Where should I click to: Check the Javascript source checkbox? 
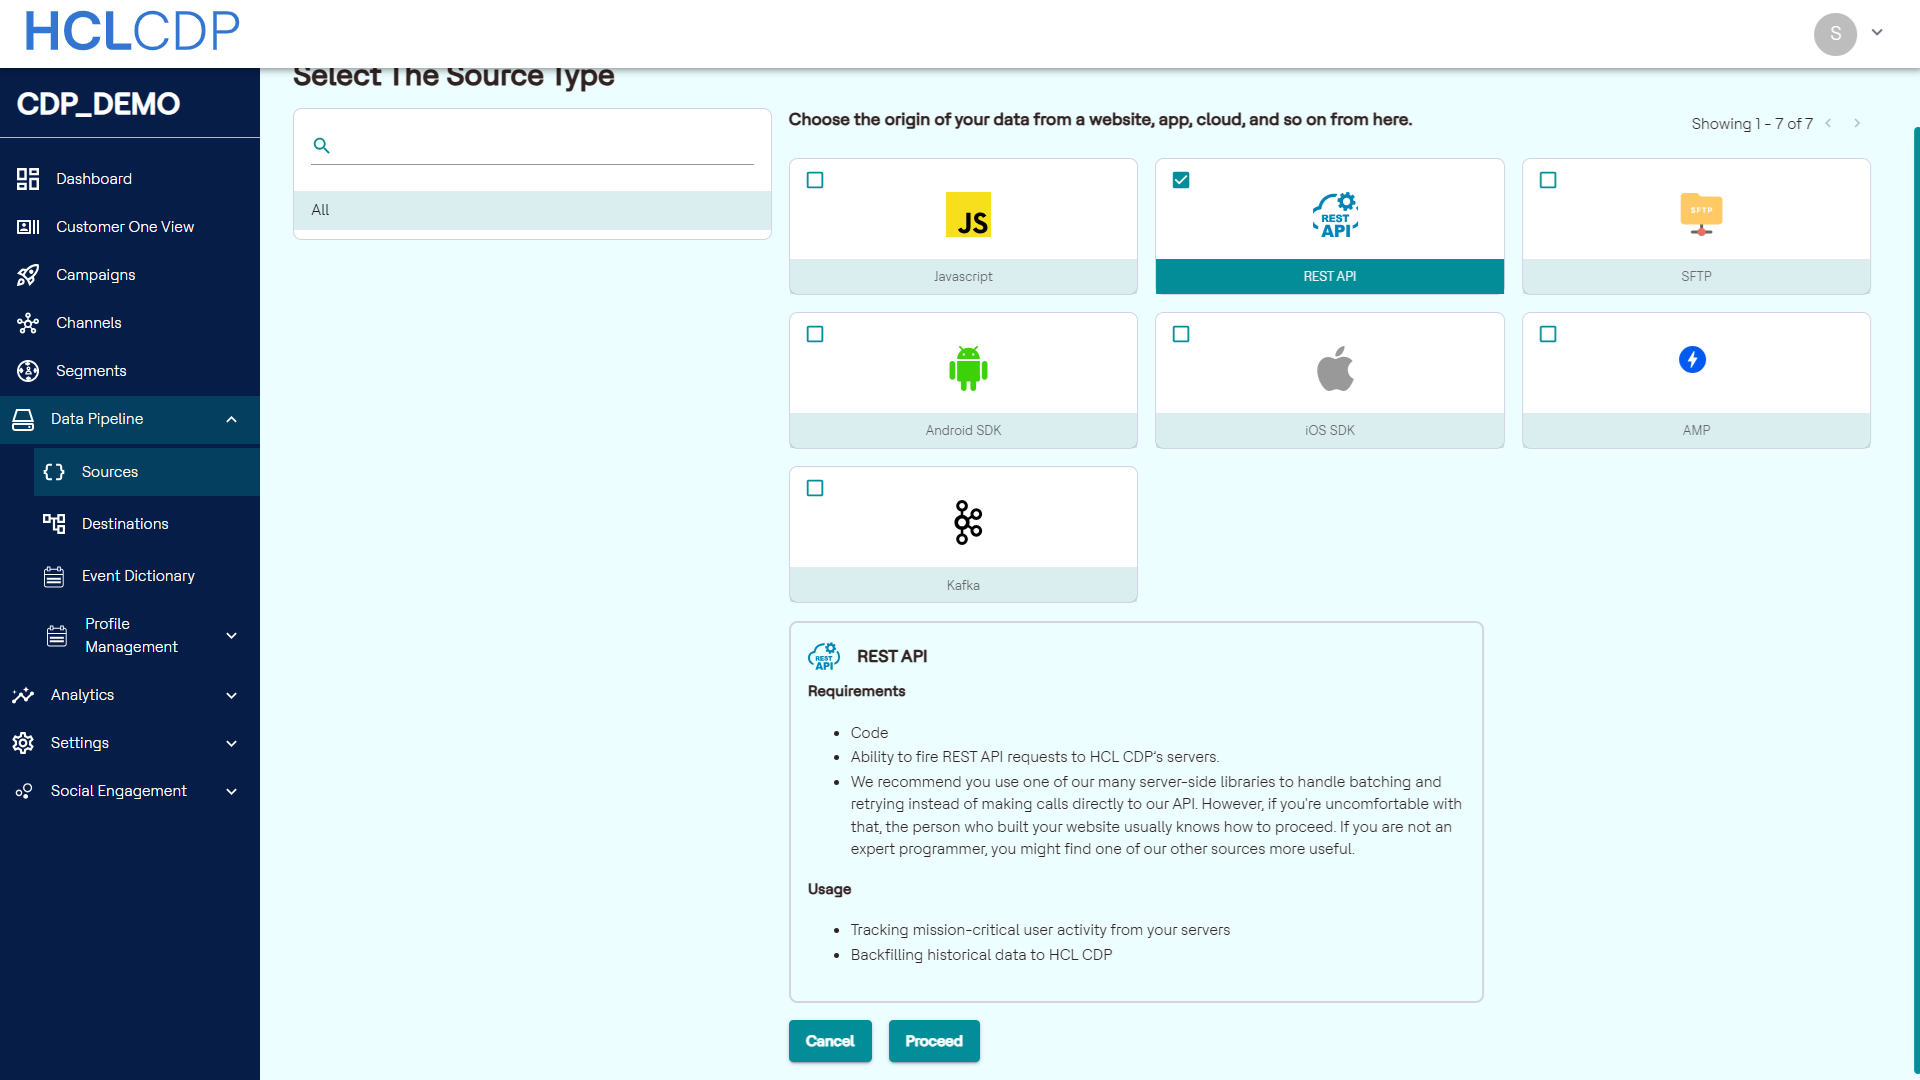pyautogui.click(x=815, y=180)
